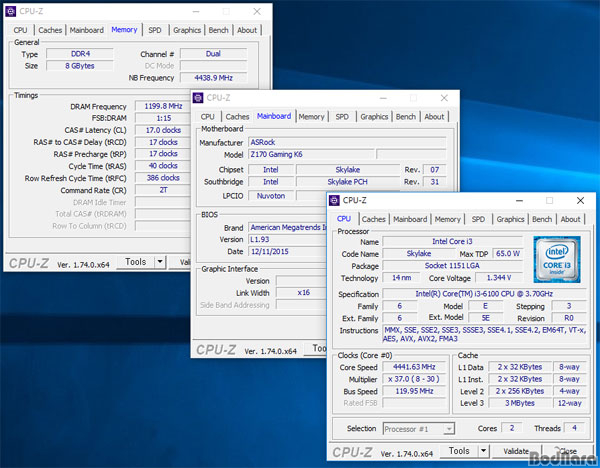The height and width of the screenshot is (468, 600).
Task: Click the Command Rate value 2T
Action: (163, 190)
